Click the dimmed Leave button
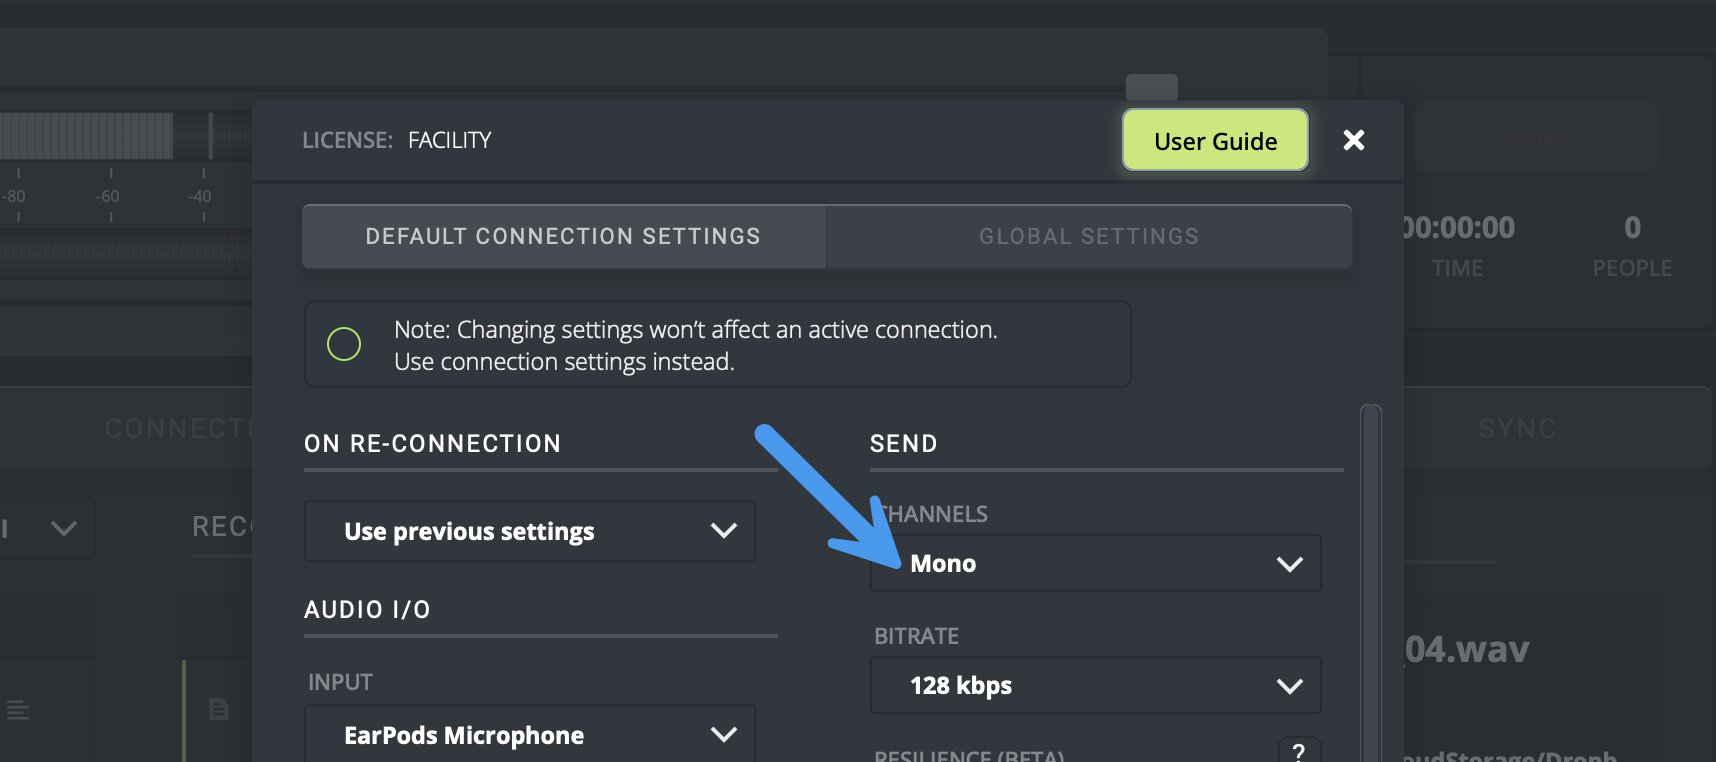This screenshot has height=762, width=1716. pos(1534,137)
